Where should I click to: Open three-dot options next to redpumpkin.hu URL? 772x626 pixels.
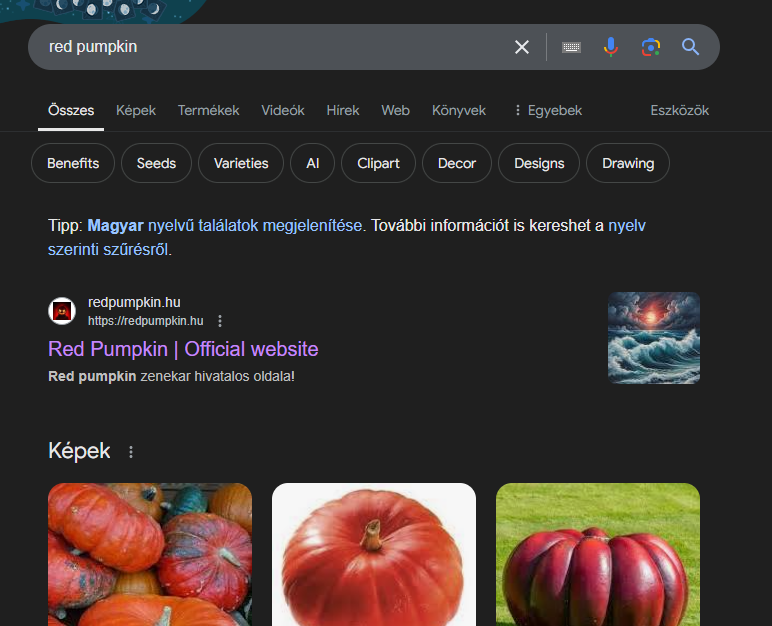(220, 321)
